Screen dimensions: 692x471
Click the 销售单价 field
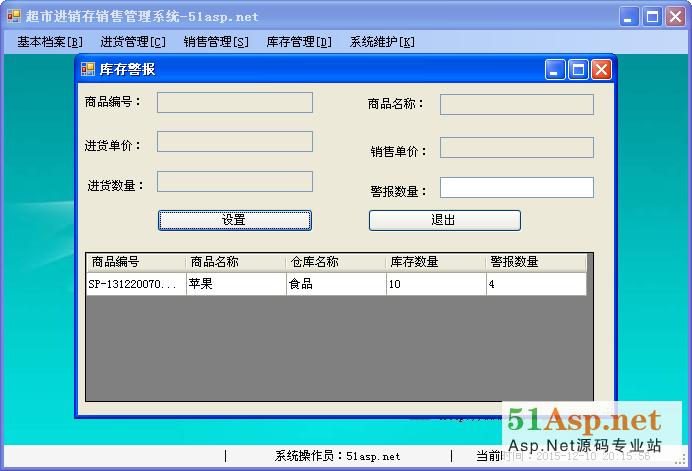(516, 148)
